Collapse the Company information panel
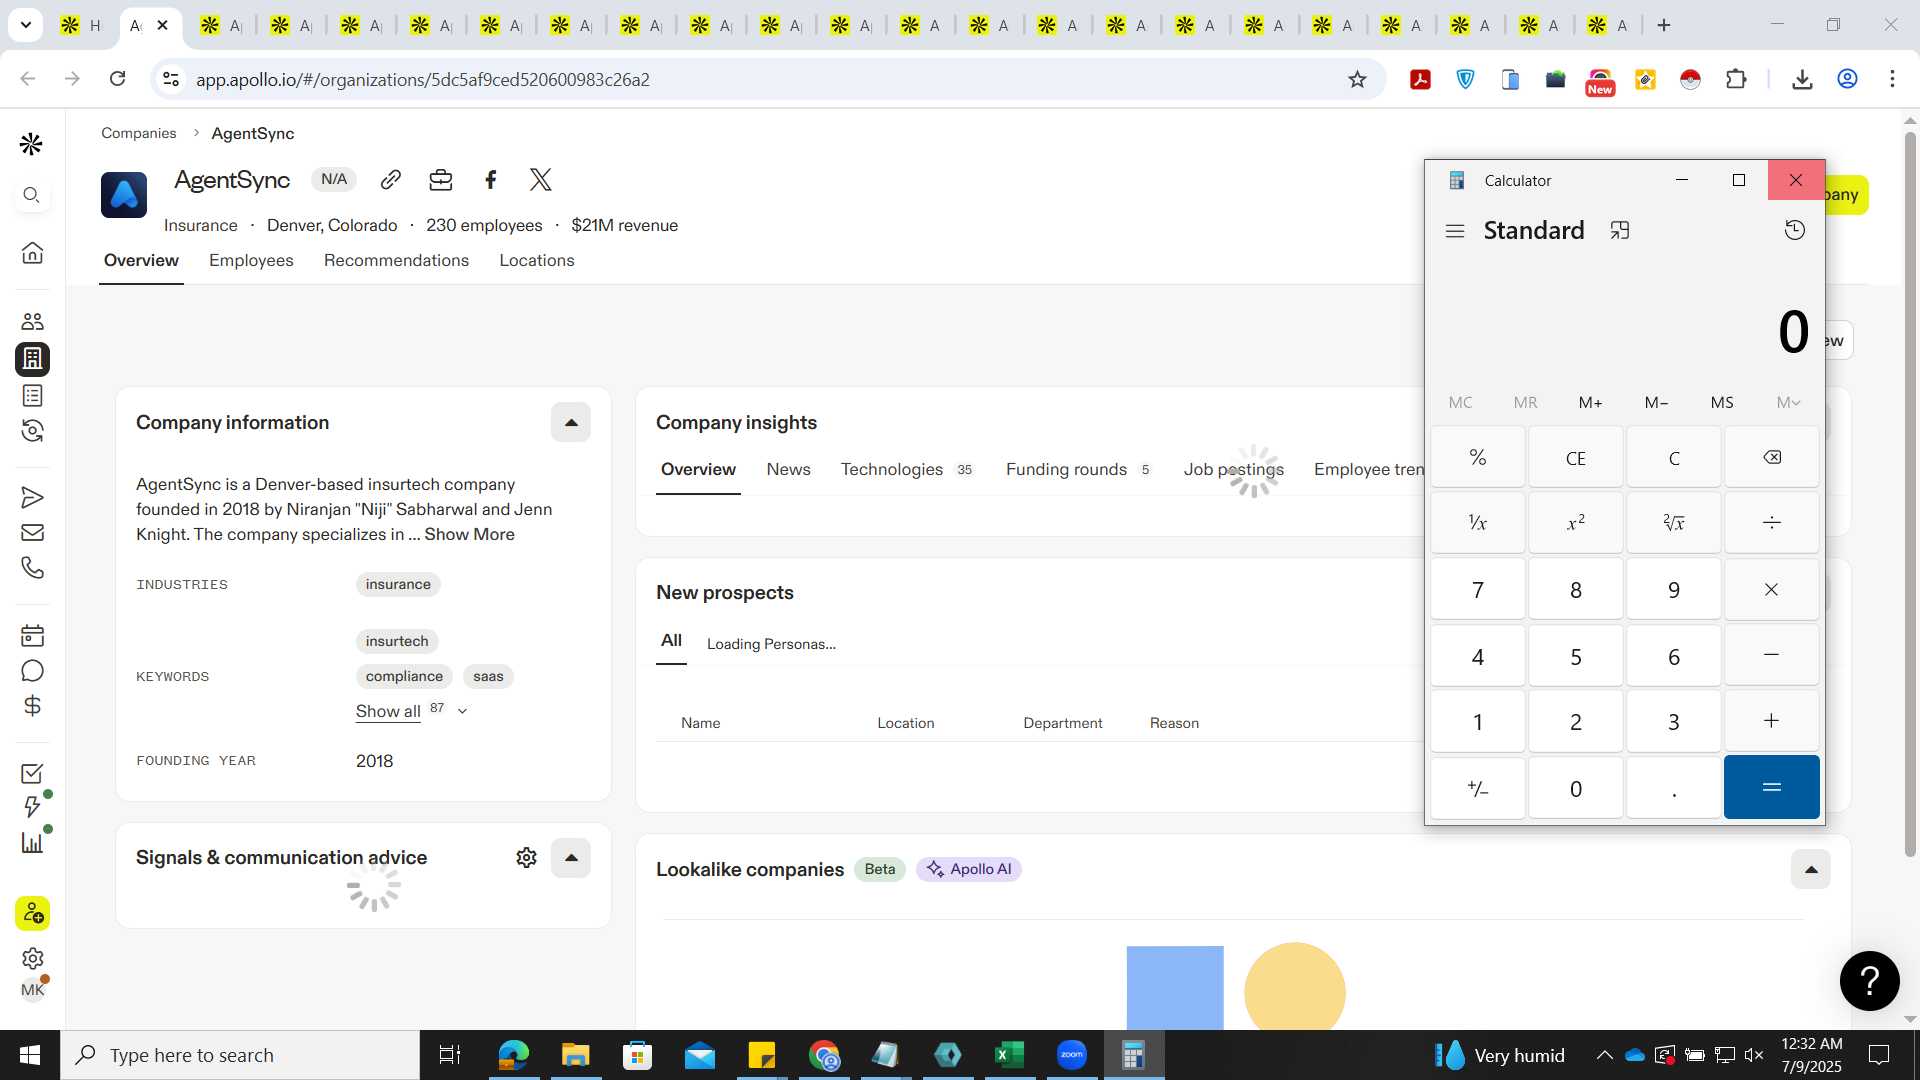The height and width of the screenshot is (1080, 1920). 571,423
